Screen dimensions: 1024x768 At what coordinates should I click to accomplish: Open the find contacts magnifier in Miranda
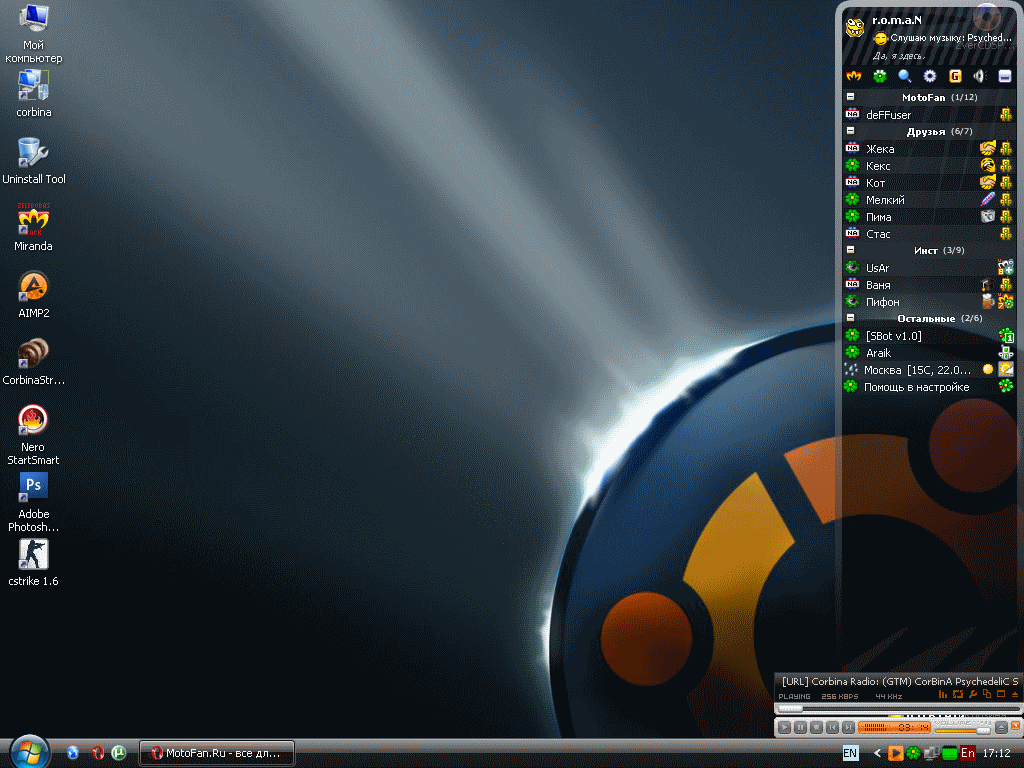904,76
